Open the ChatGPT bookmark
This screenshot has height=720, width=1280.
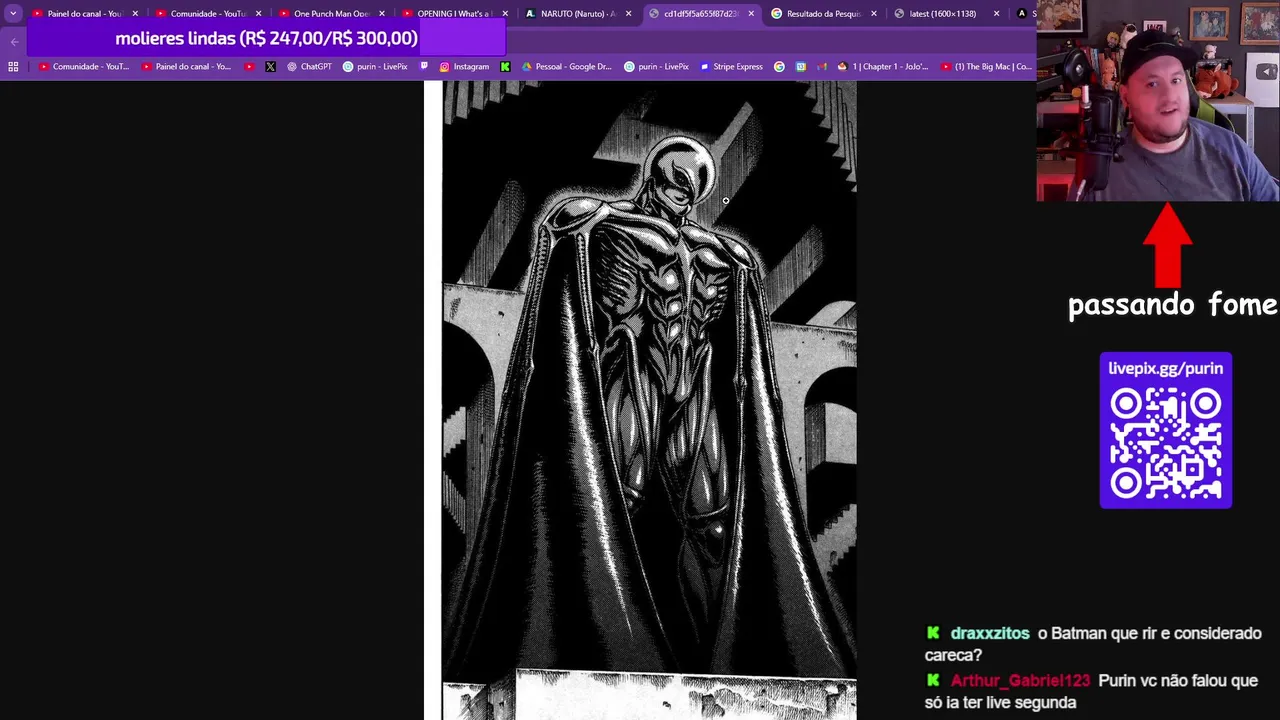309,67
